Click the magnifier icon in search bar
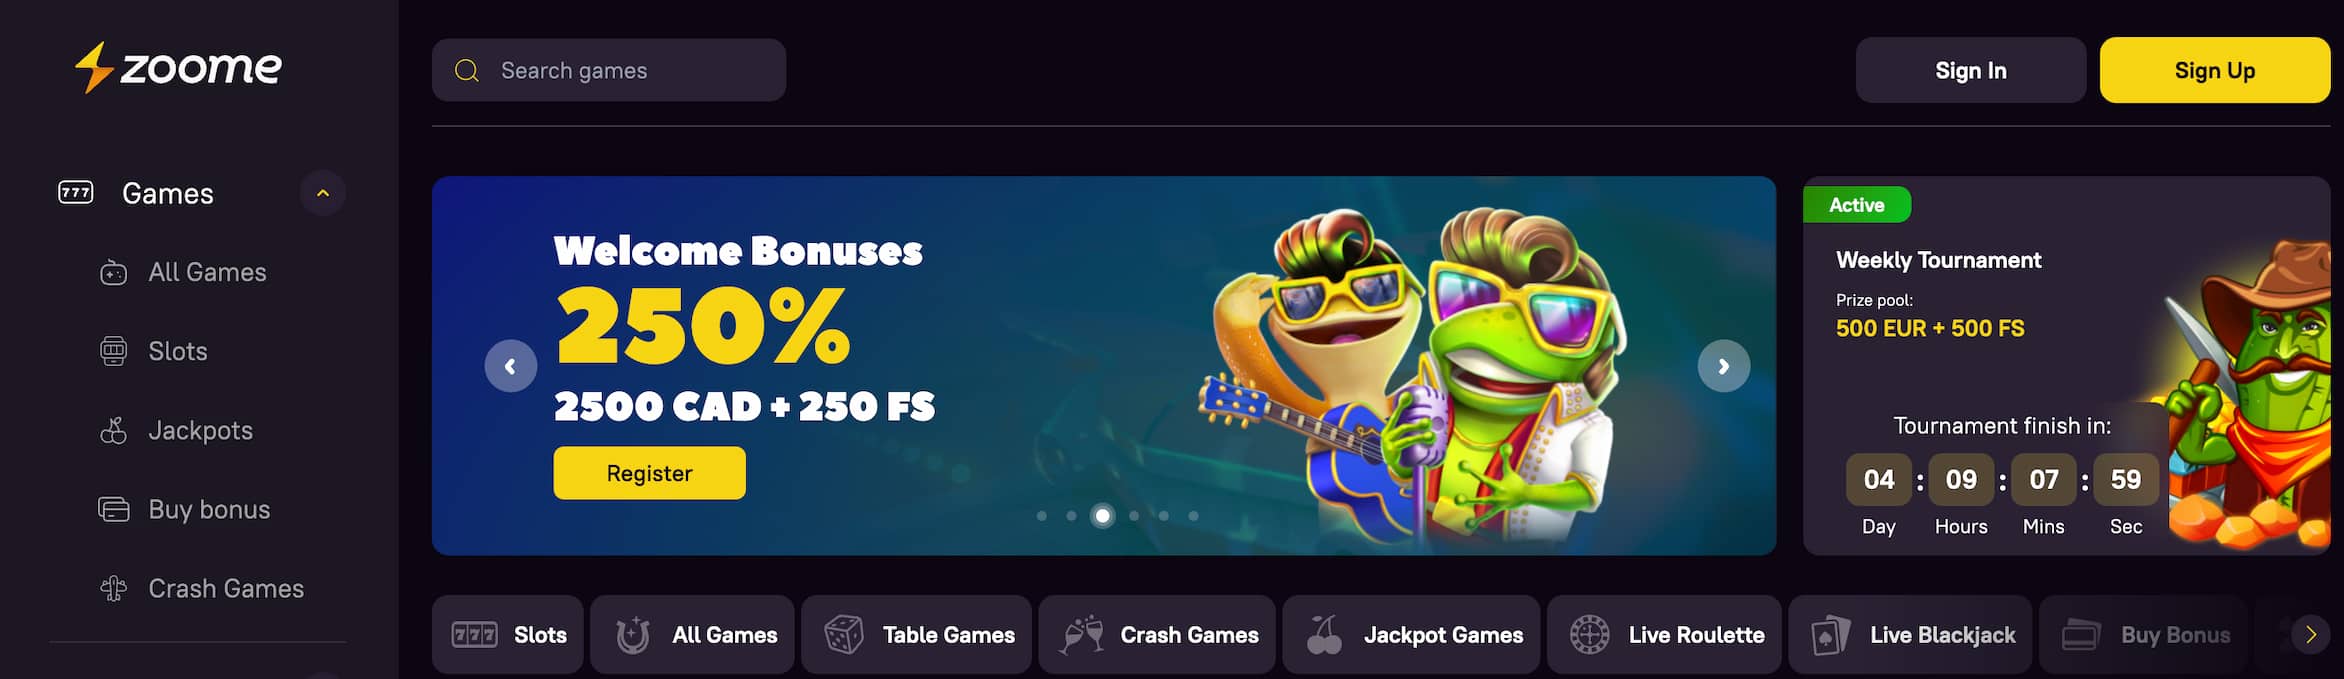 [466, 71]
